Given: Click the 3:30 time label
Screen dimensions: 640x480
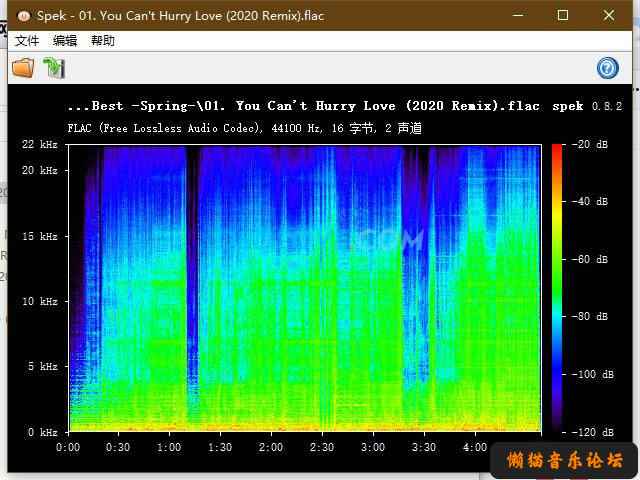Looking at the screenshot, I should coord(424,447).
